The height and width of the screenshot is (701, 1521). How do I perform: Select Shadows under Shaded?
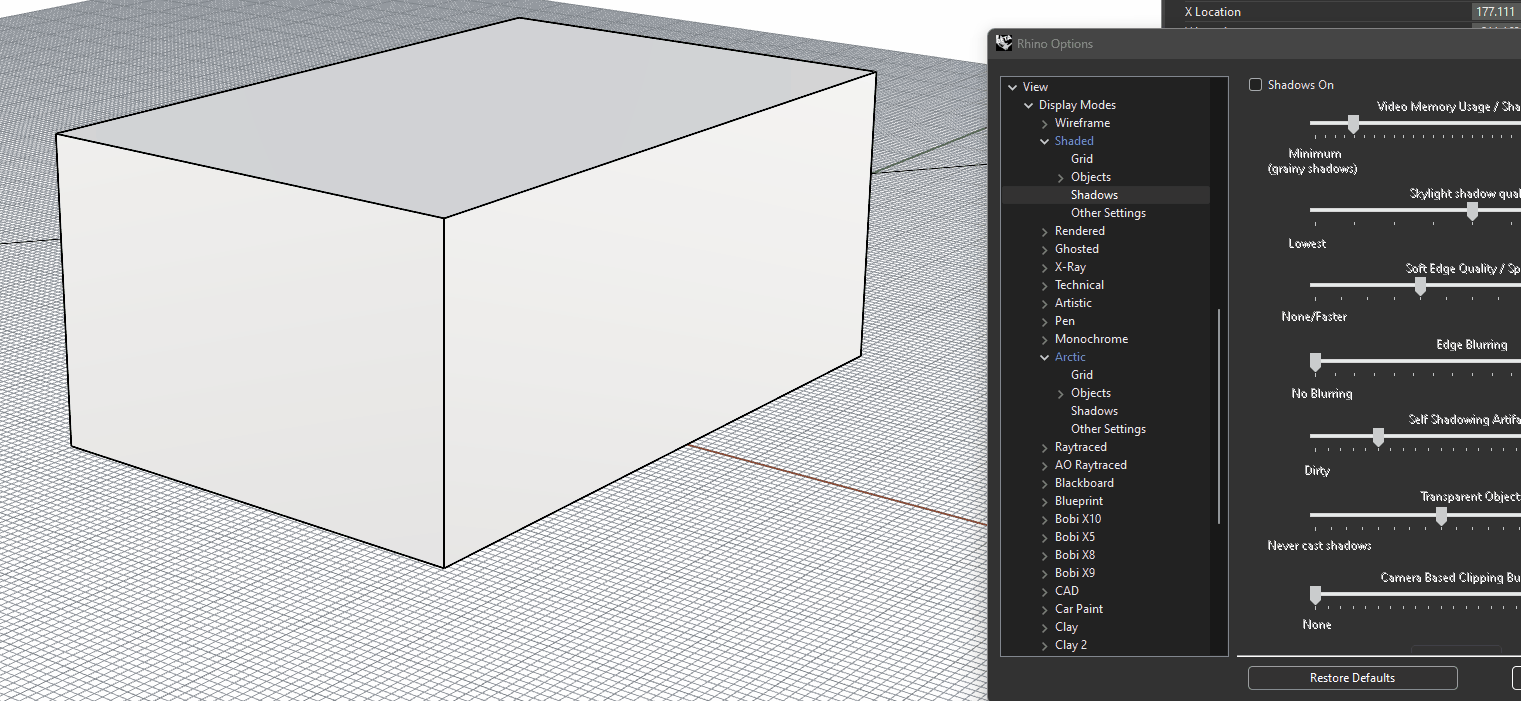point(1094,195)
